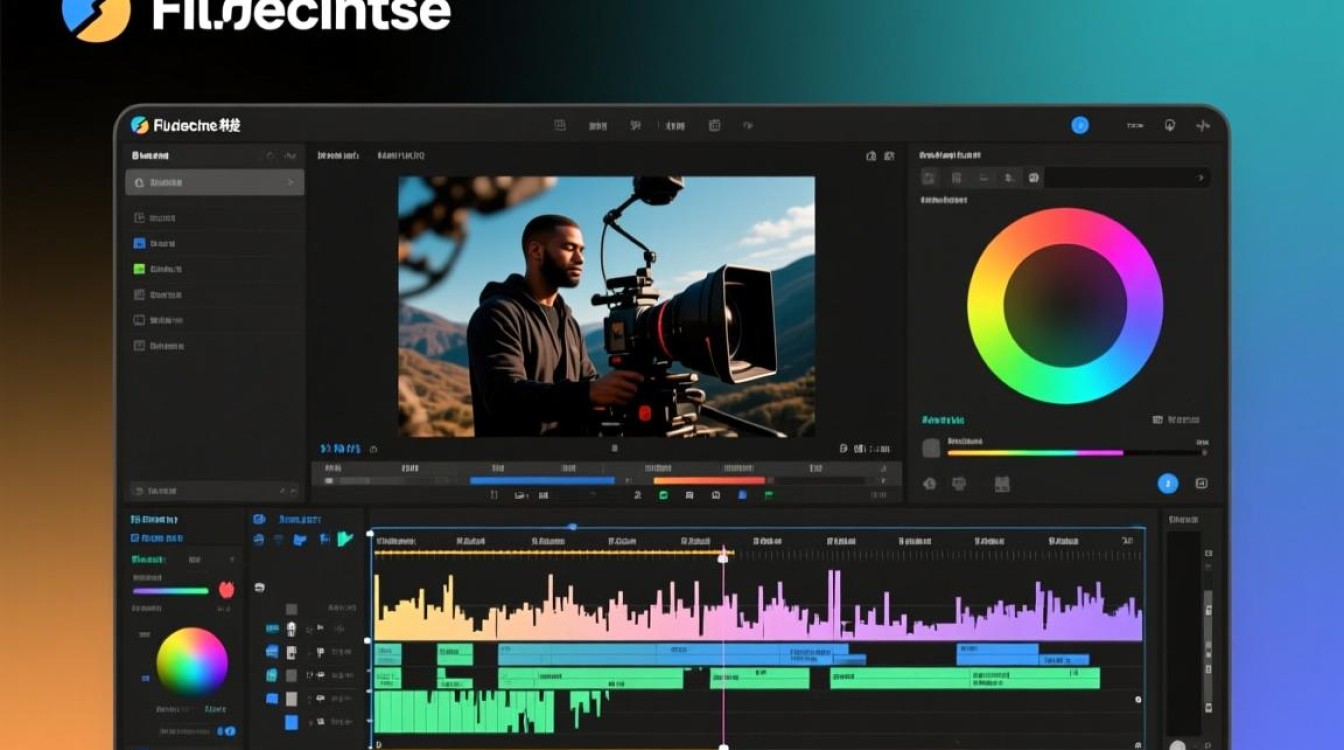Open the dropdown at bottom of left sidebar
Image resolution: width=1344 pixels, height=750 pixels.
point(288,491)
